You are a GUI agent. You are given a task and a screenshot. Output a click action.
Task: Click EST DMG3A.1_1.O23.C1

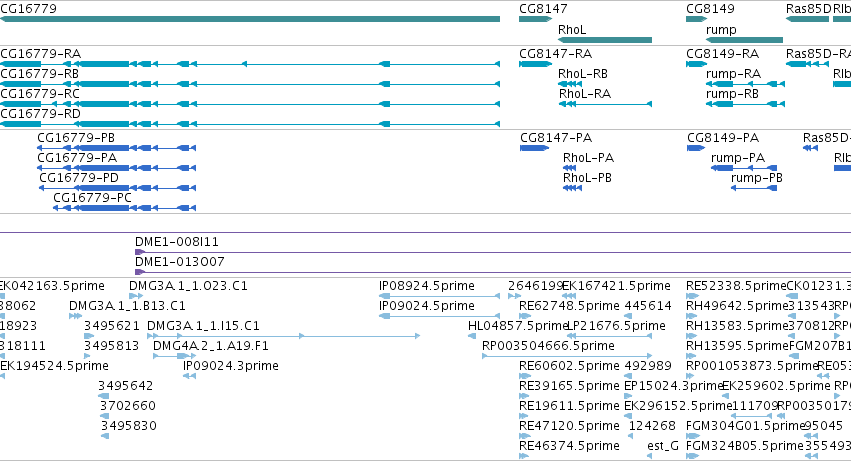pos(136,296)
